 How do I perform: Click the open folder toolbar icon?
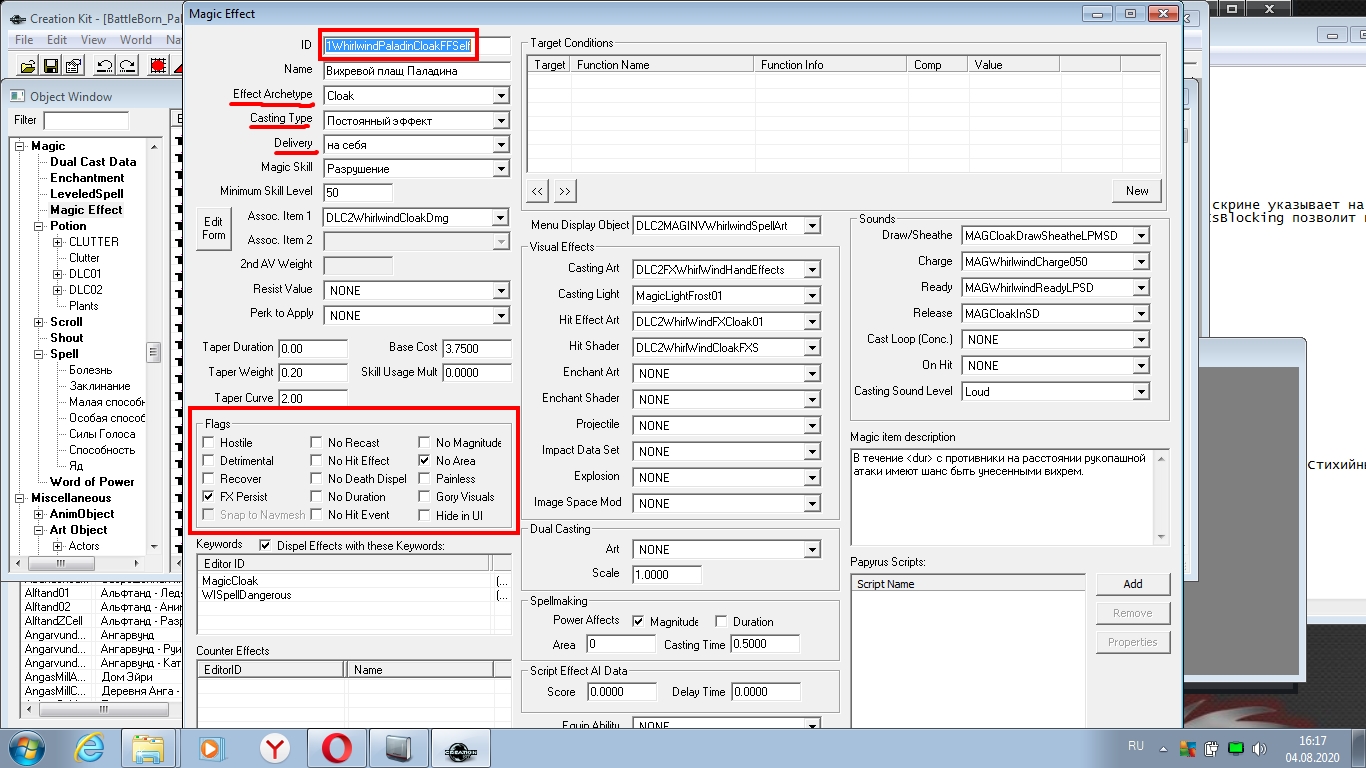point(27,66)
